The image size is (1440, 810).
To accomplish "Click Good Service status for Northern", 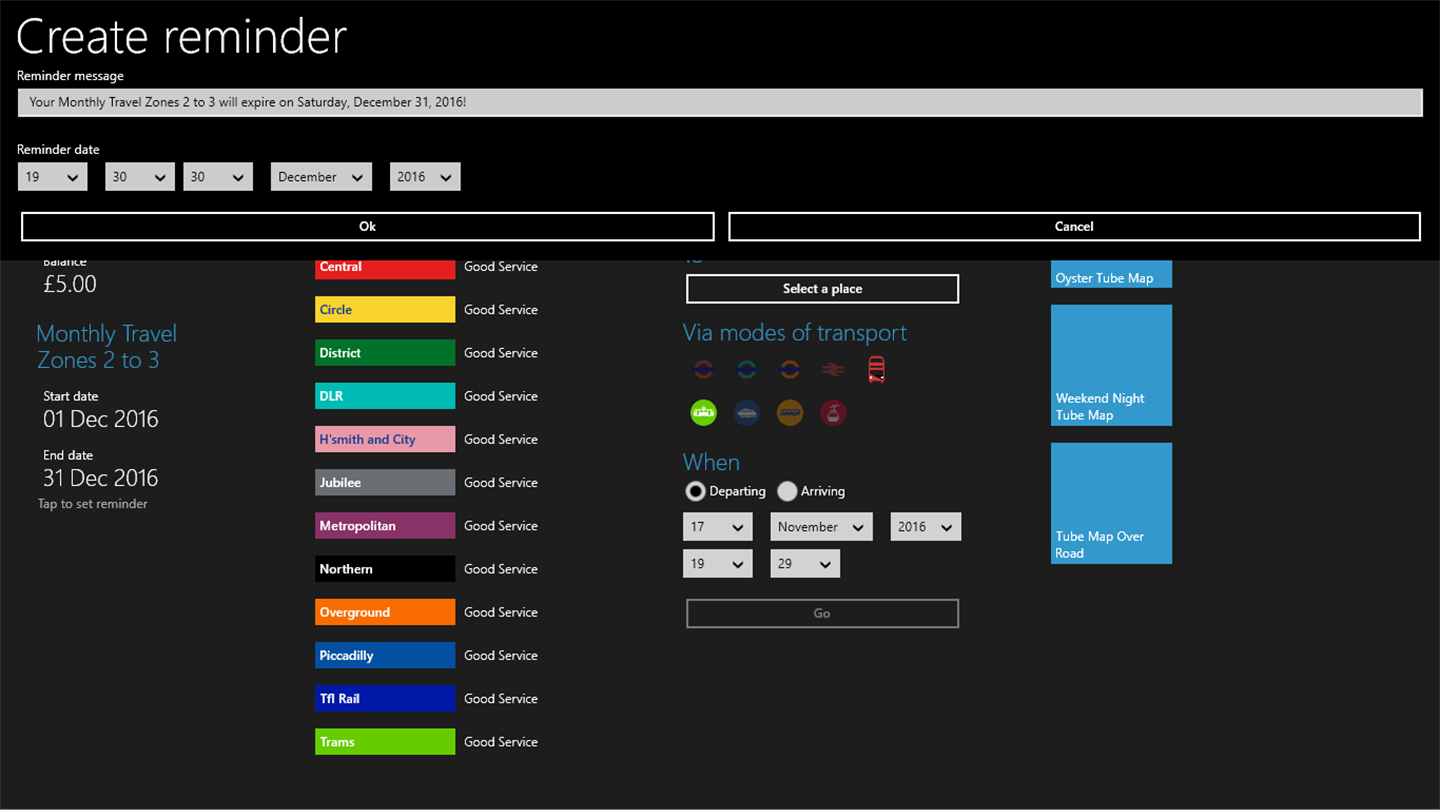I will click(501, 569).
